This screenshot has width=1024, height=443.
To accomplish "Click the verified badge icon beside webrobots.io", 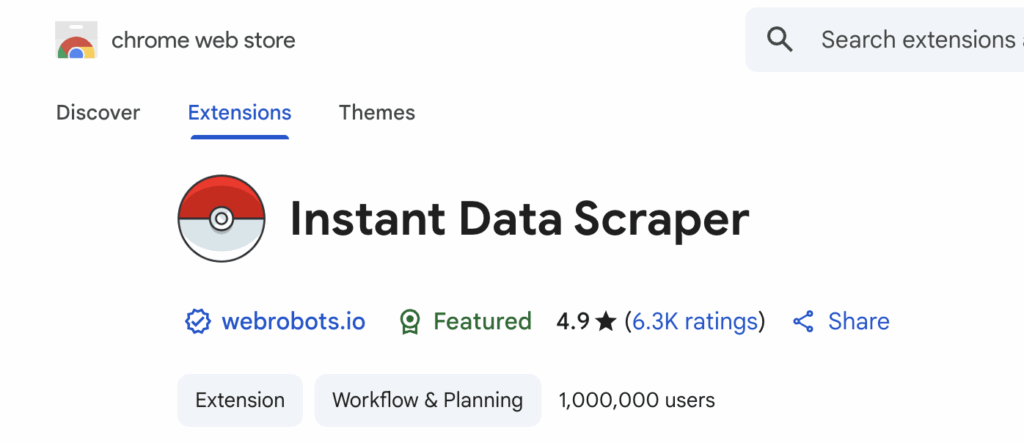I will [197, 322].
